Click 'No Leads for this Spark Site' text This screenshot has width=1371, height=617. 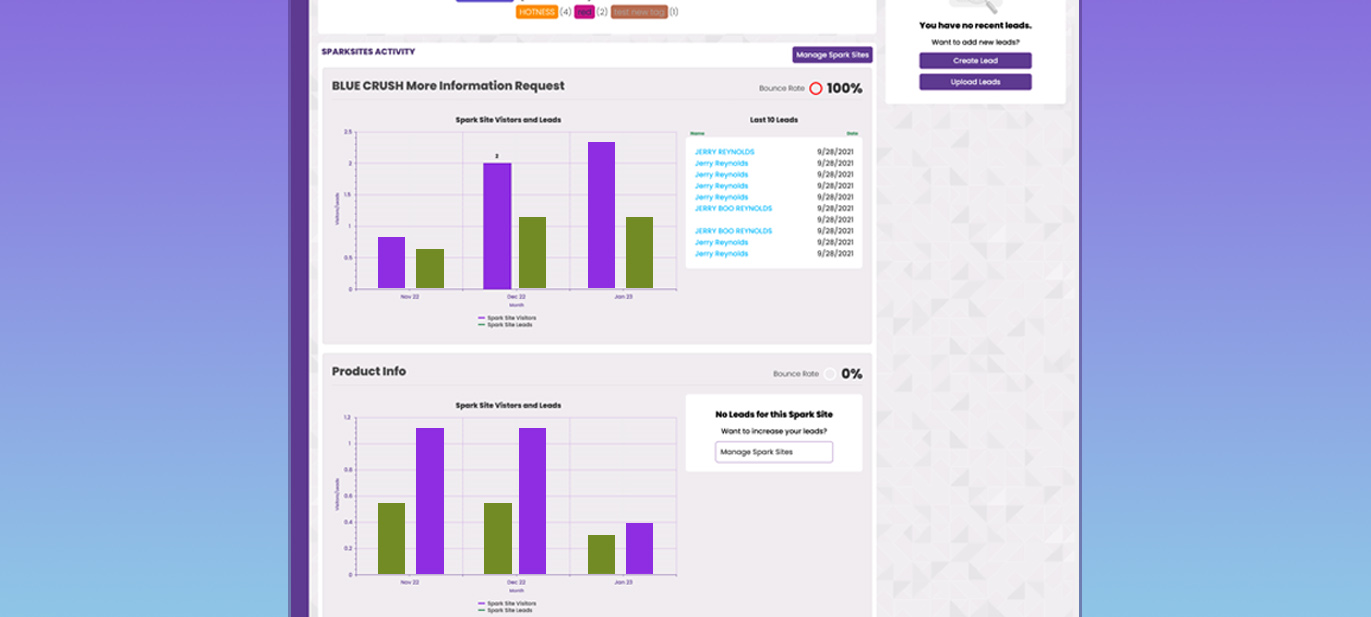[x=774, y=414]
